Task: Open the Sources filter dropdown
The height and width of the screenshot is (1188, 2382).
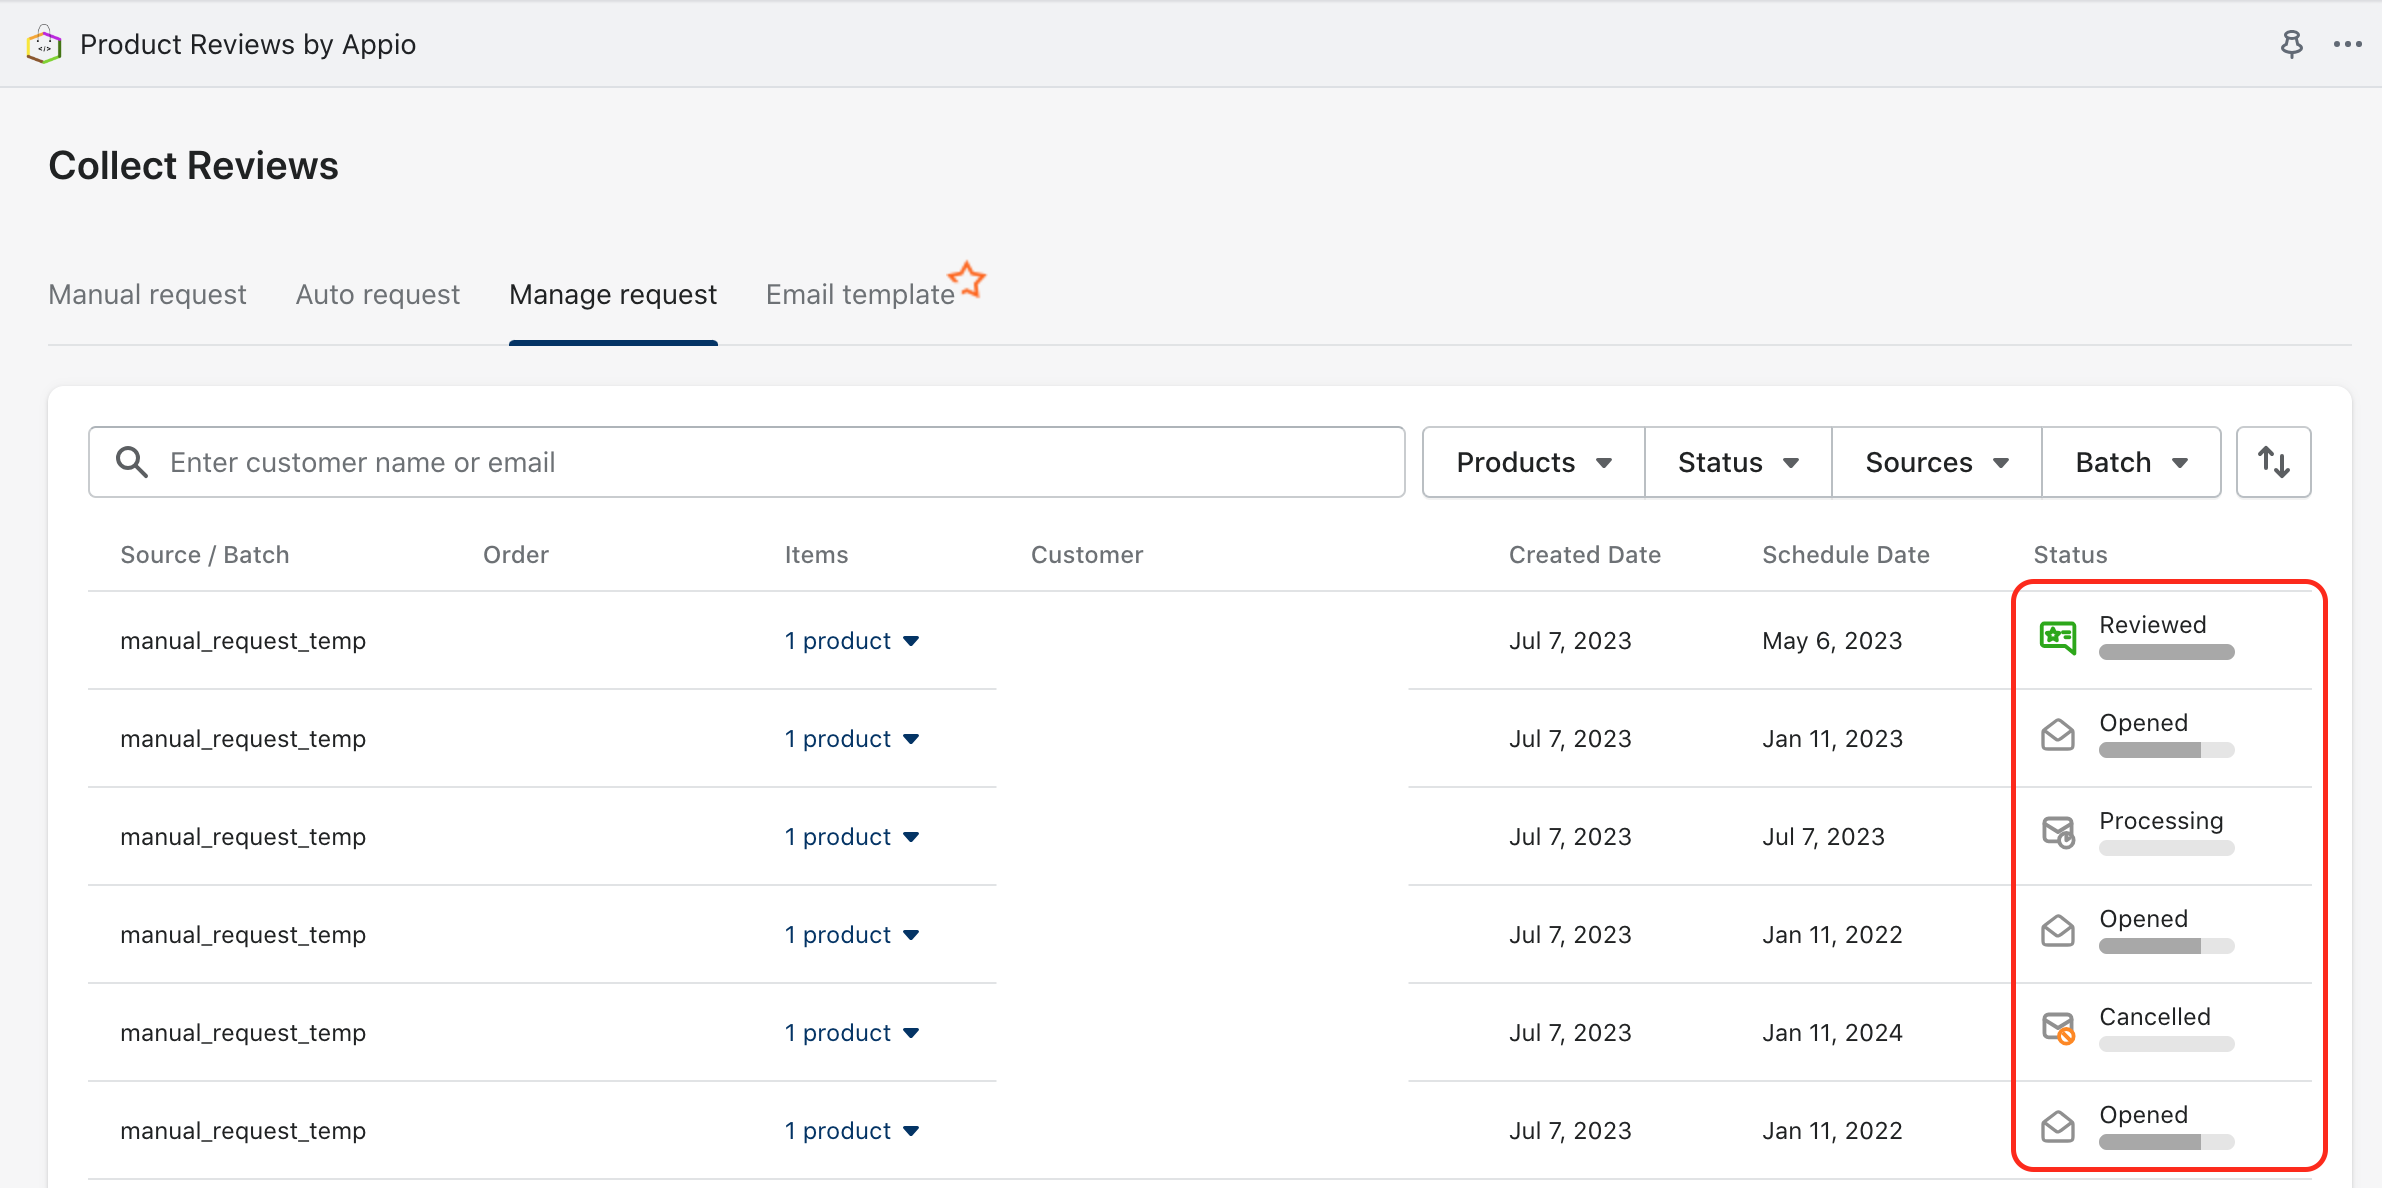Action: (1936, 462)
